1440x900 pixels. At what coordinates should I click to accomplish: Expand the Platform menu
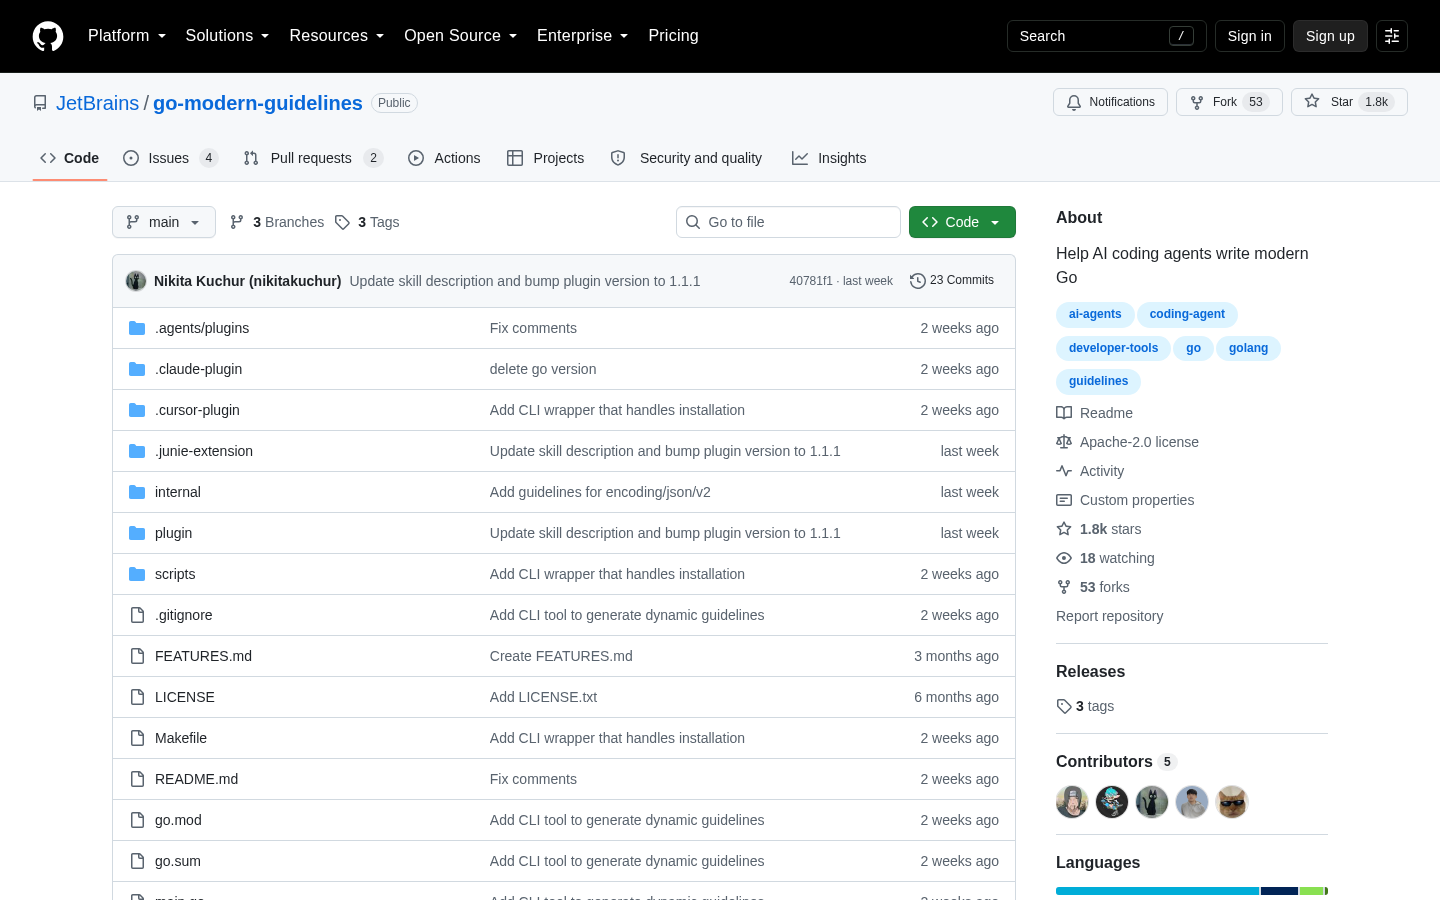(127, 36)
